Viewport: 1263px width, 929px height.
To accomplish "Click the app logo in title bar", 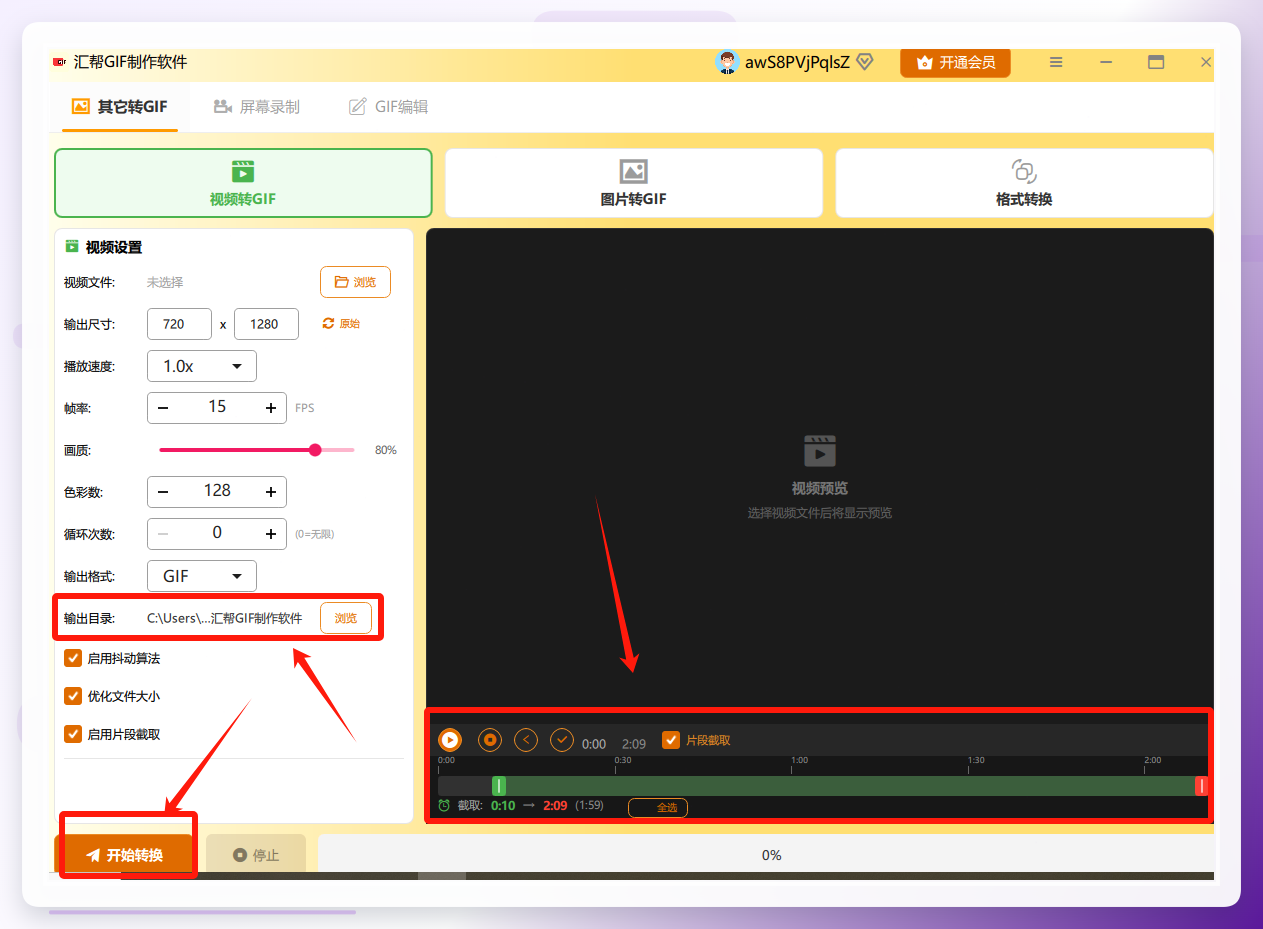I will click(59, 62).
